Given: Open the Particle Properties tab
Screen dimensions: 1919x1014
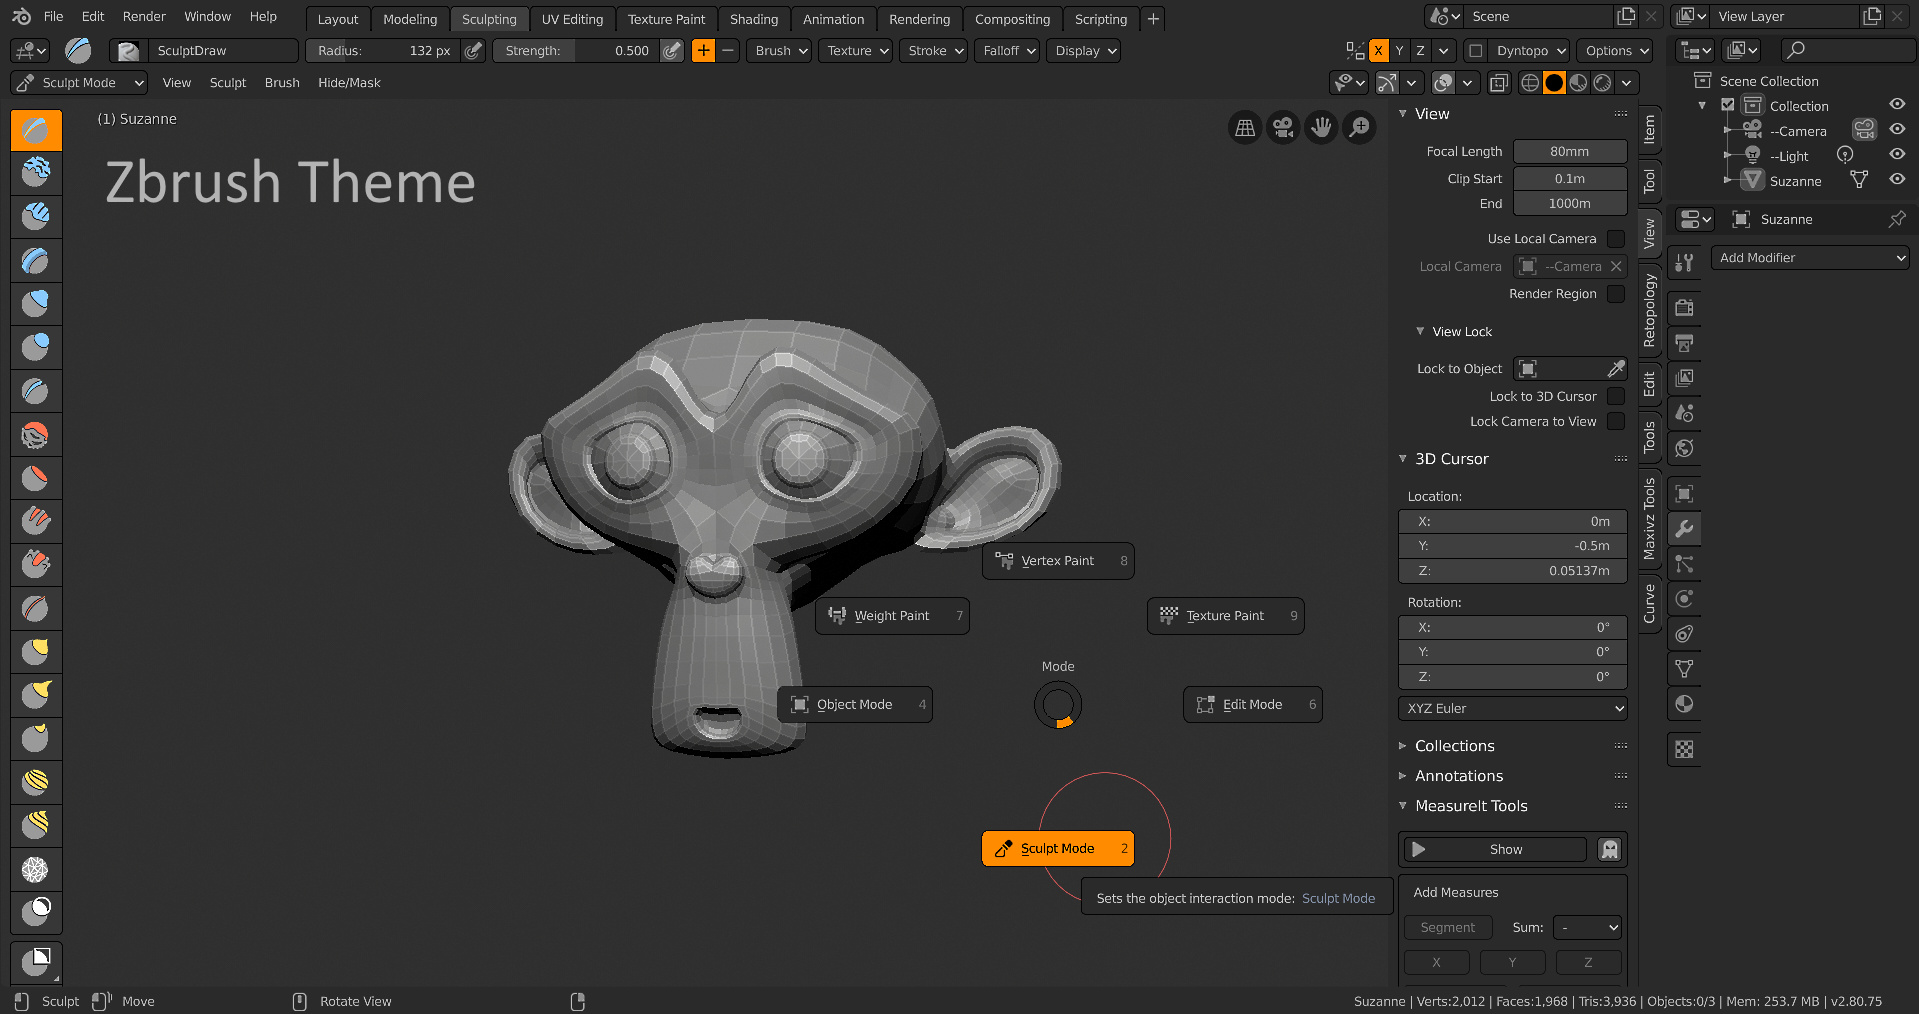Looking at the screenshot, I should click(1684, 564).
